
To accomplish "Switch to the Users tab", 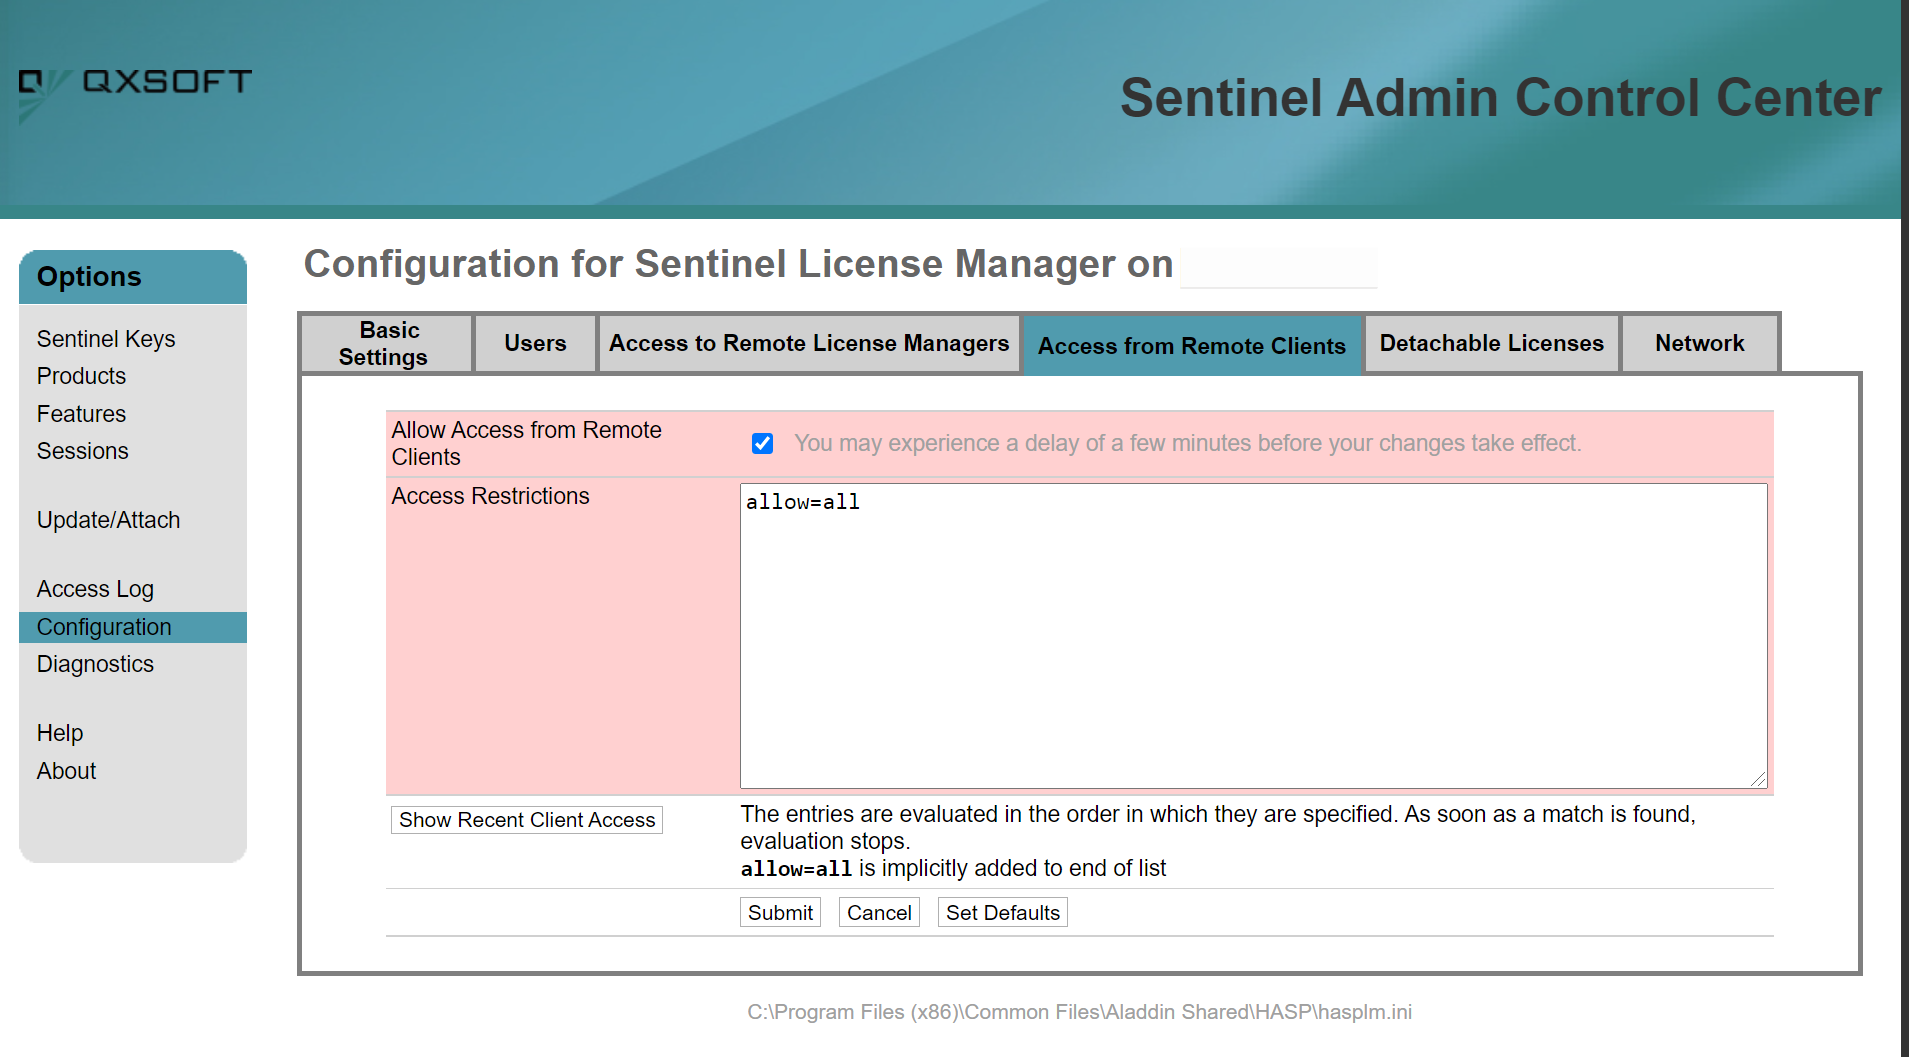I will [x=535, y=344].
